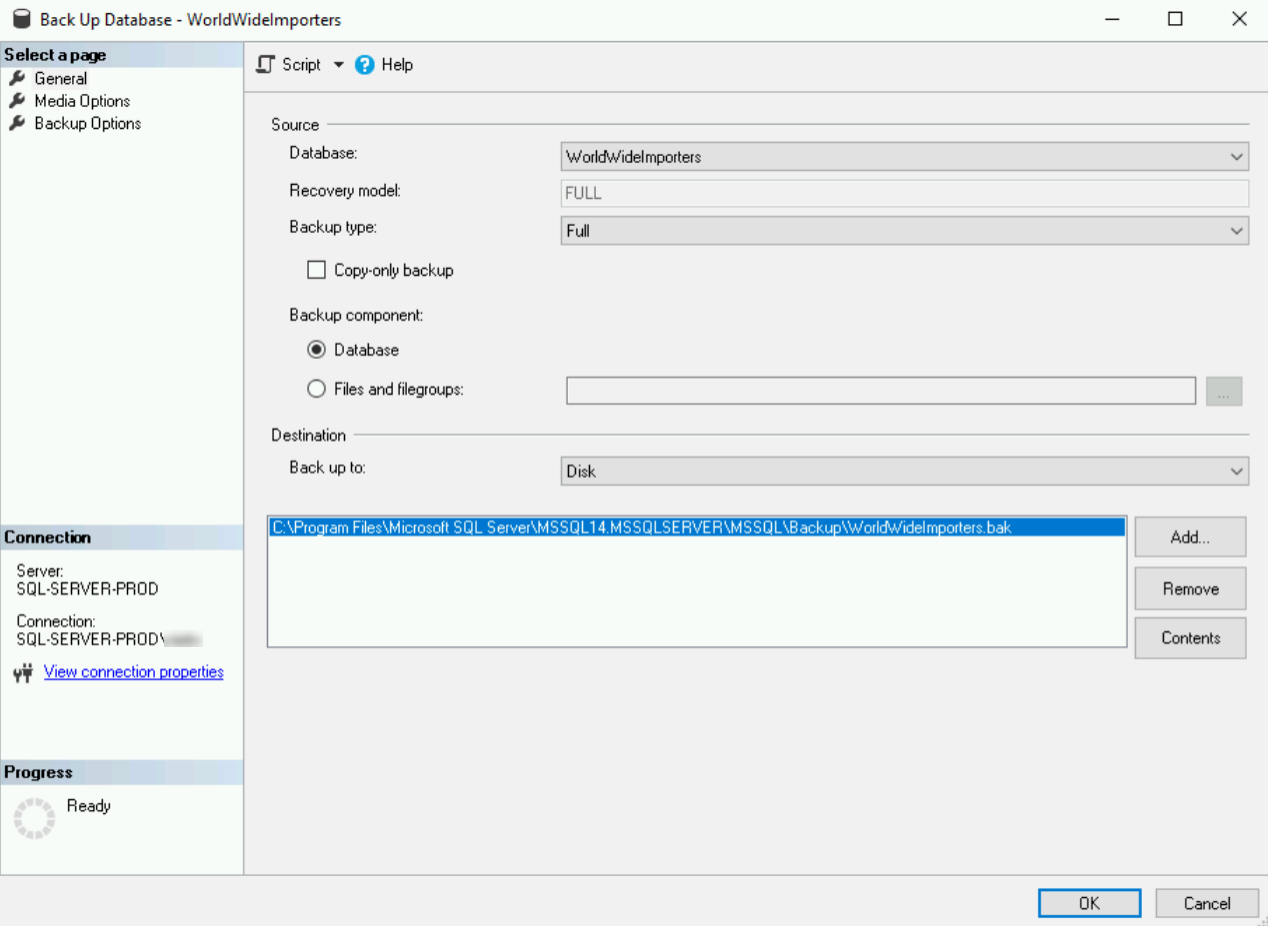Image resolution: width=1268 pixels, height=926 pixels.
Task: Switch to the Media Options page
Action: pyautogui.click(x=82, y=100)
